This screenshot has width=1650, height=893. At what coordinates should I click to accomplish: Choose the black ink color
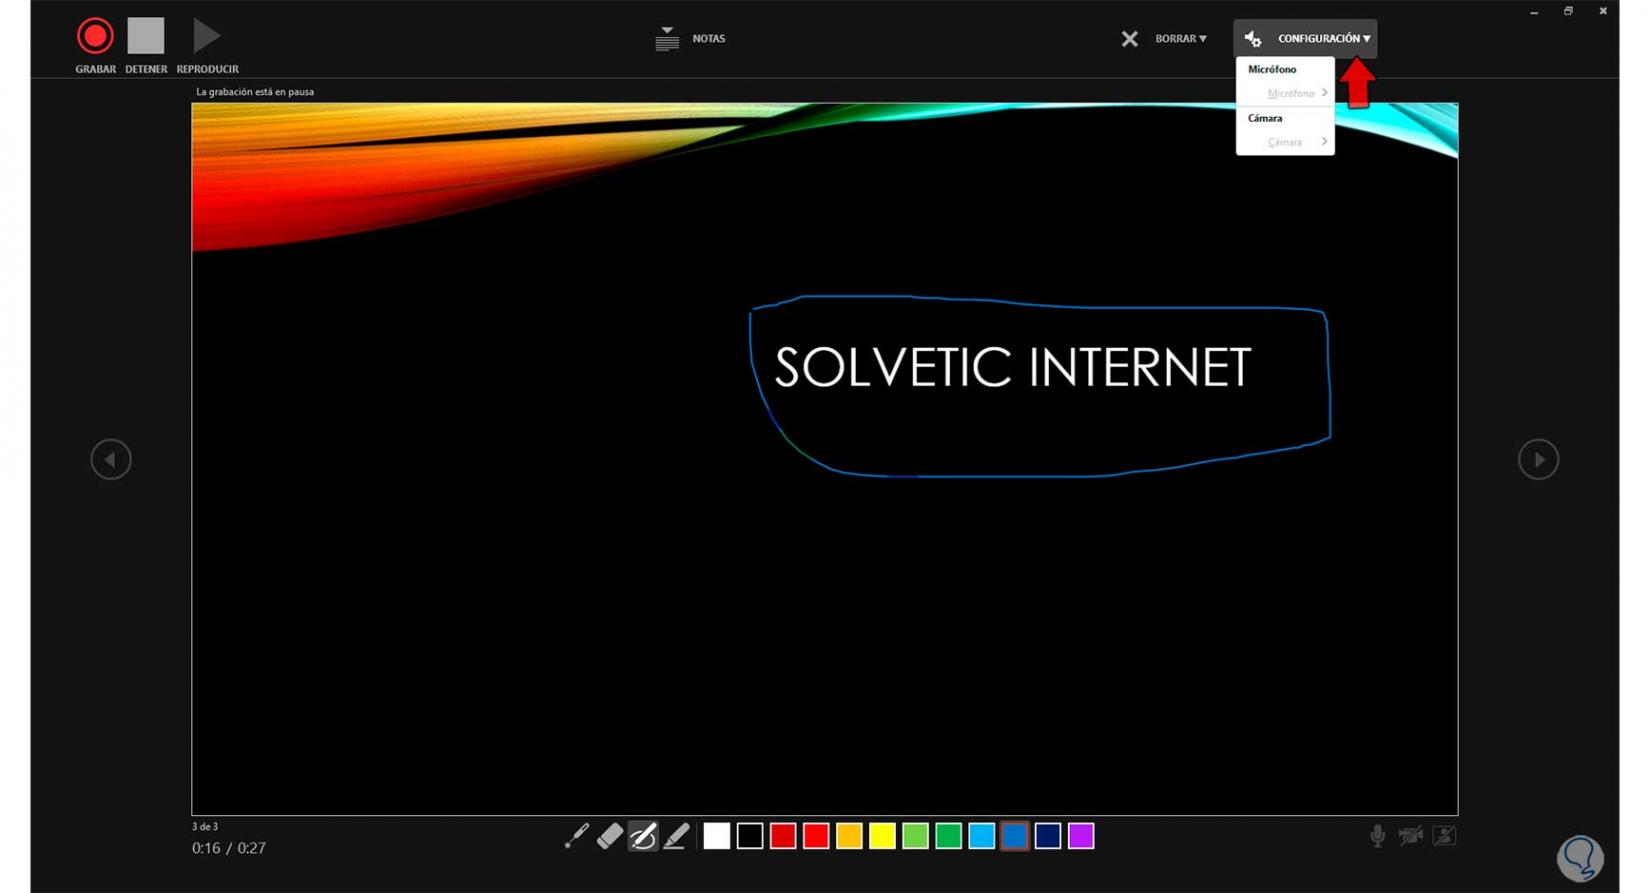point(750,836)
